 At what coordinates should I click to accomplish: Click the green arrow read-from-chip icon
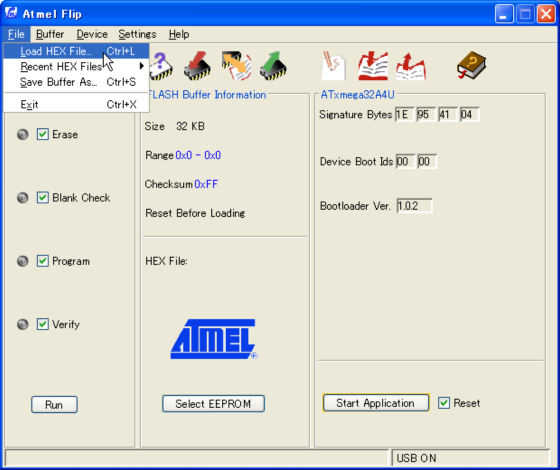273,66
